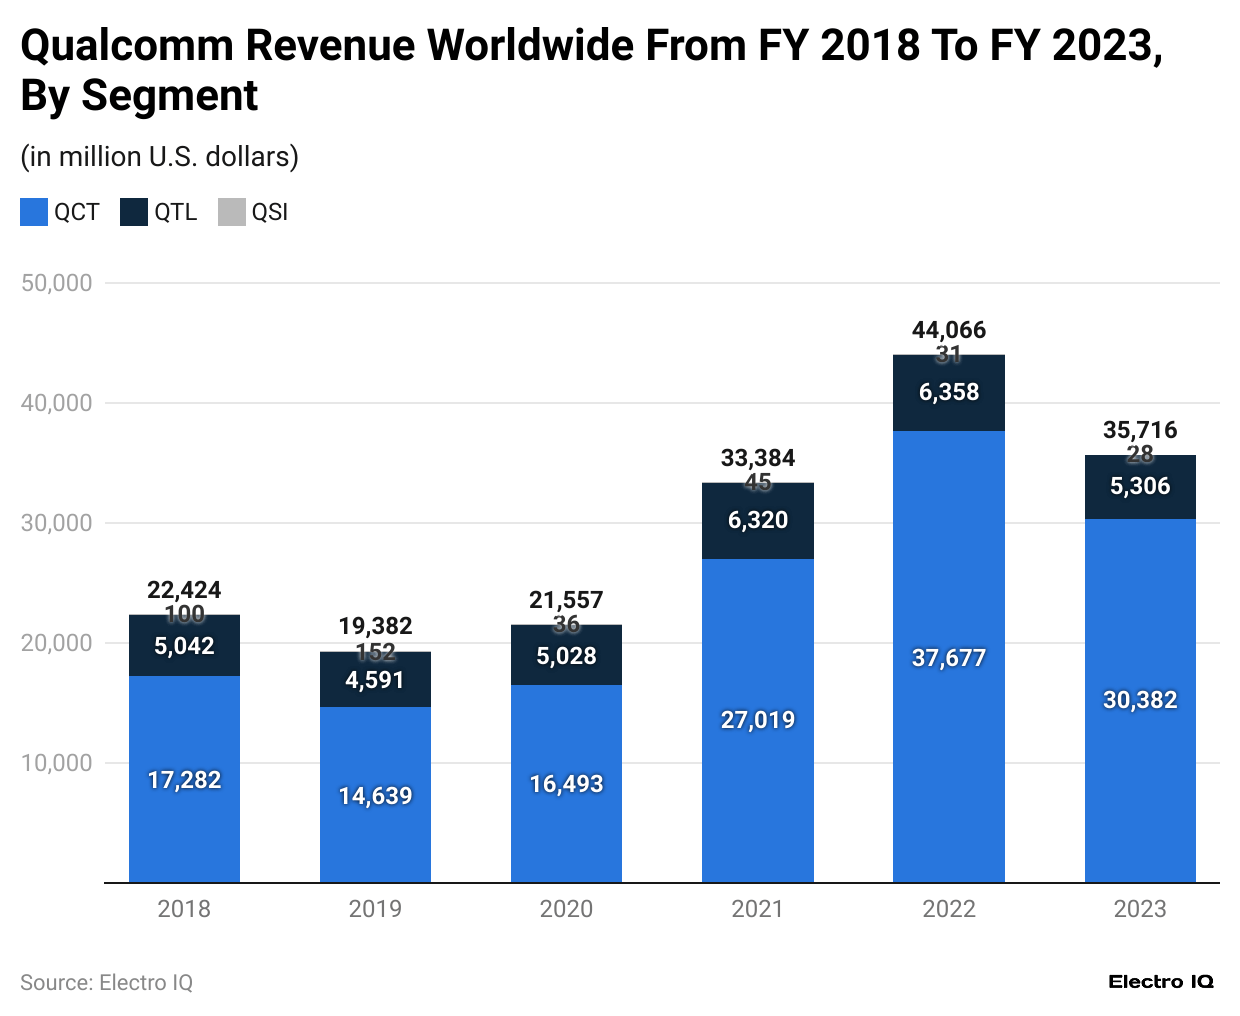Click the 2018 QTL segment 5,042

tap(184, 646)
